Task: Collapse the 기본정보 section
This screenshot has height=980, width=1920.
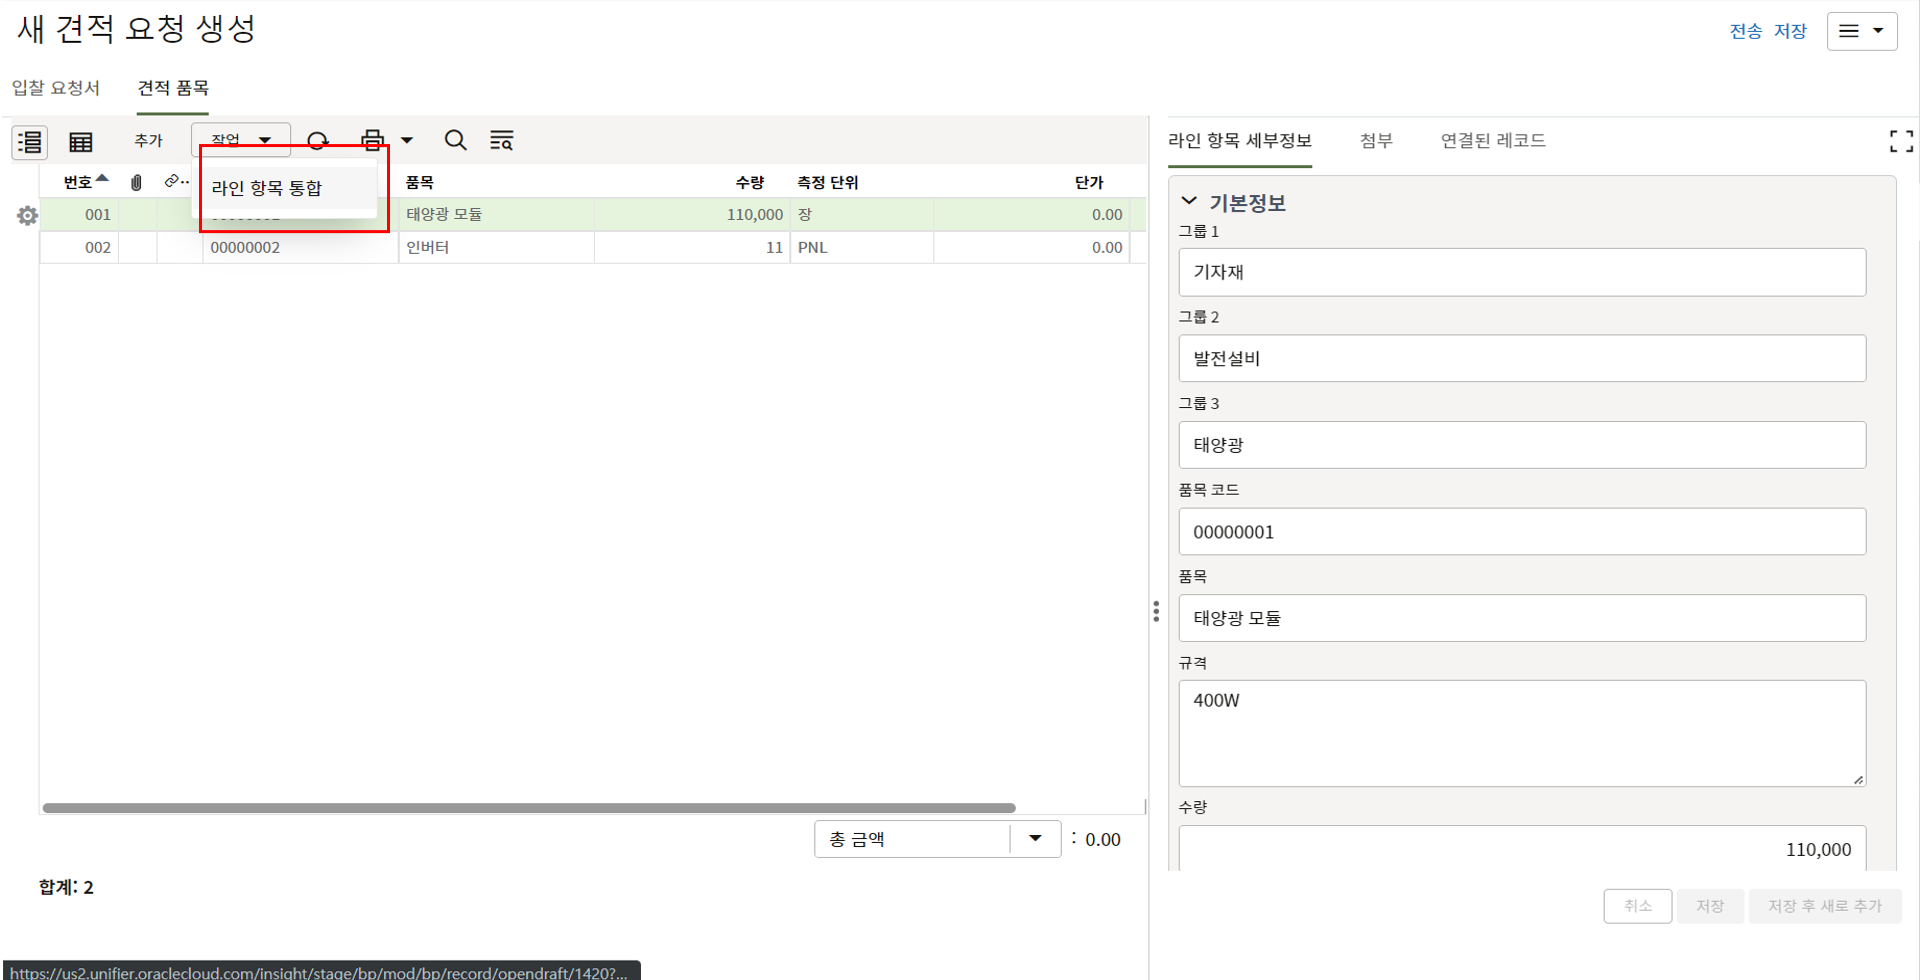Action: pos(1189,202)
